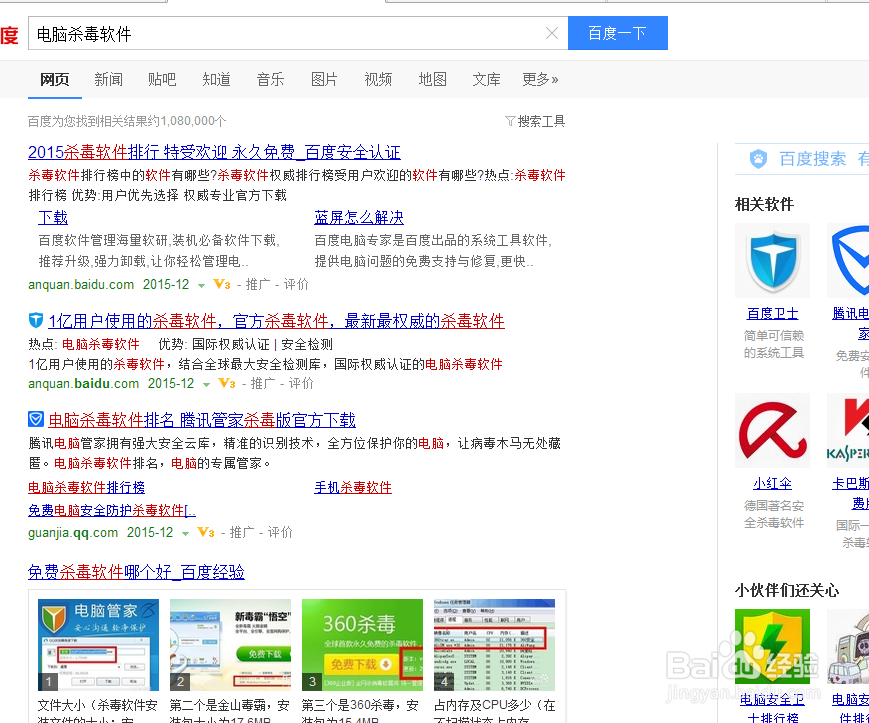Click V3 badge on the first result
Image resolution: width=869 pixels, height=723 pixels.
point(222,284)
